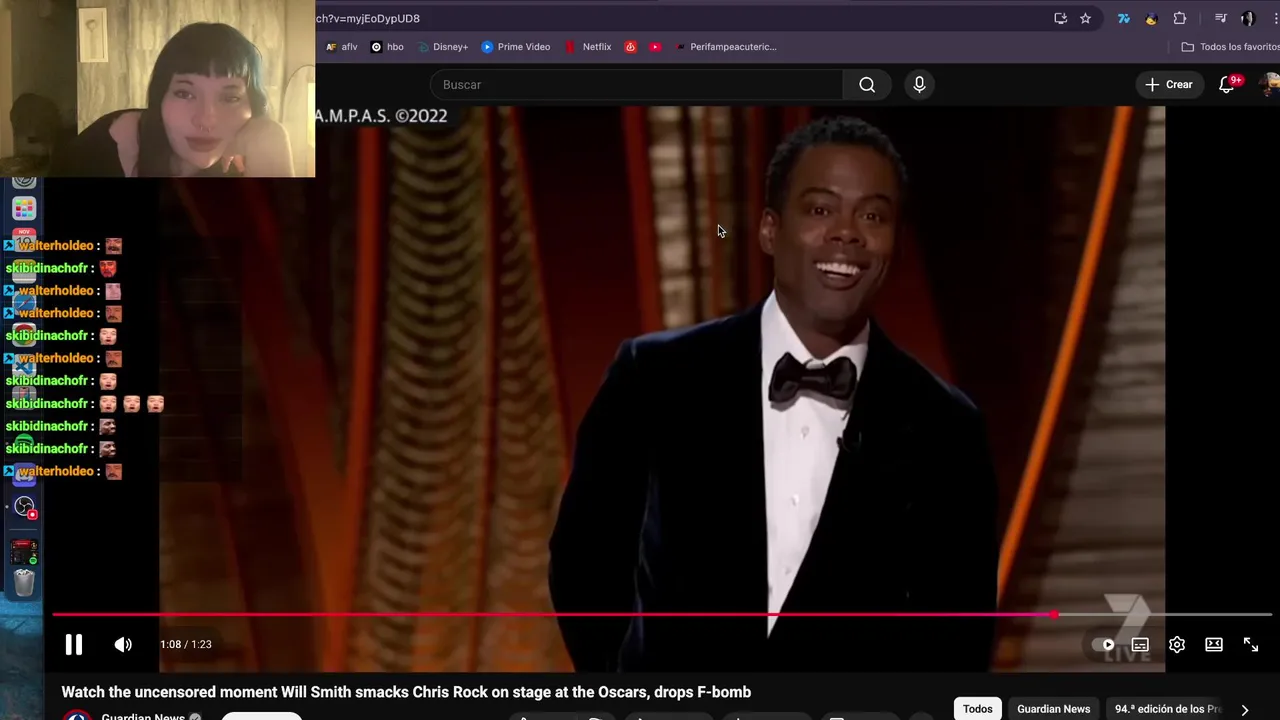The height and width of the screenshot is (720, 1280).
Task: Switch to theater mode
Action: coord(1214,645)
